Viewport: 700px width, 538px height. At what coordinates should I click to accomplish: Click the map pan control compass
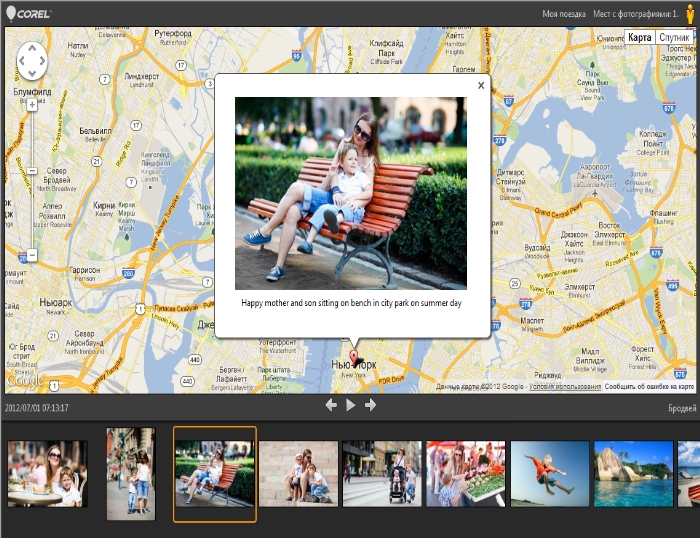(31, 61)
